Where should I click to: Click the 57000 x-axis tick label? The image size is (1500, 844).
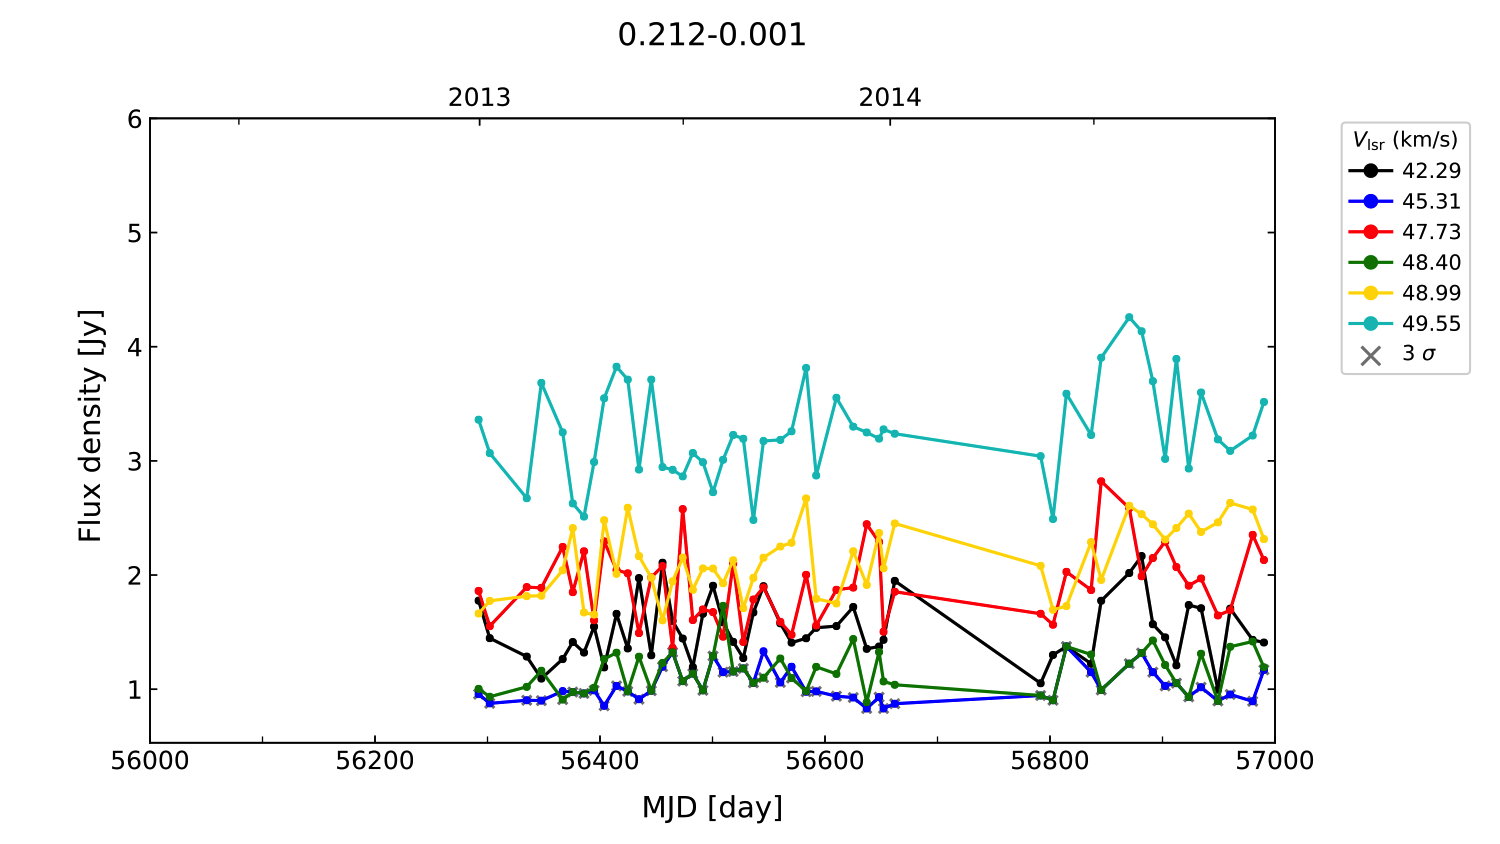click(1274, 761)
